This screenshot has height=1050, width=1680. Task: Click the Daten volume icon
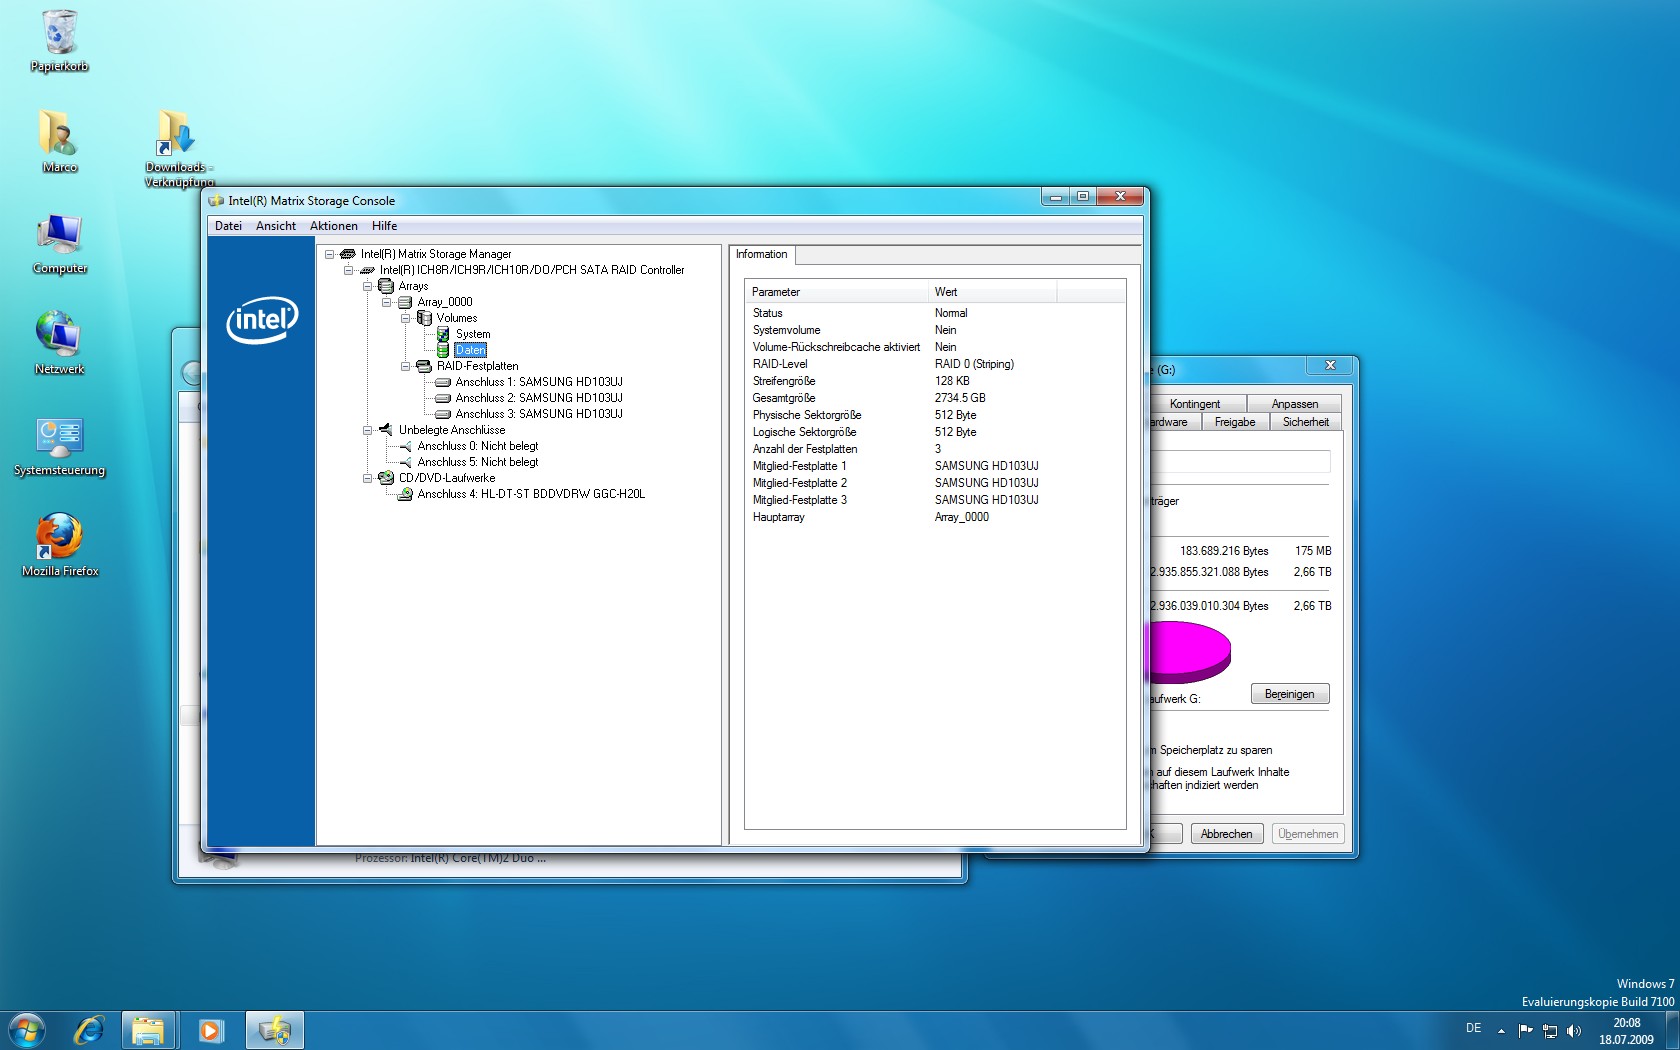coord(443,350)
